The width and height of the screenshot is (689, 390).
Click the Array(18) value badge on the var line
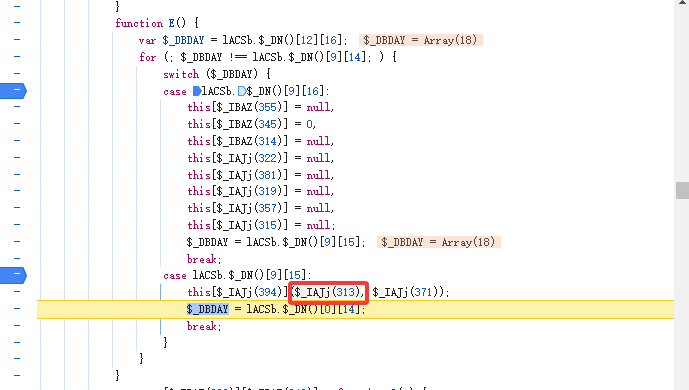pos(421,40)
